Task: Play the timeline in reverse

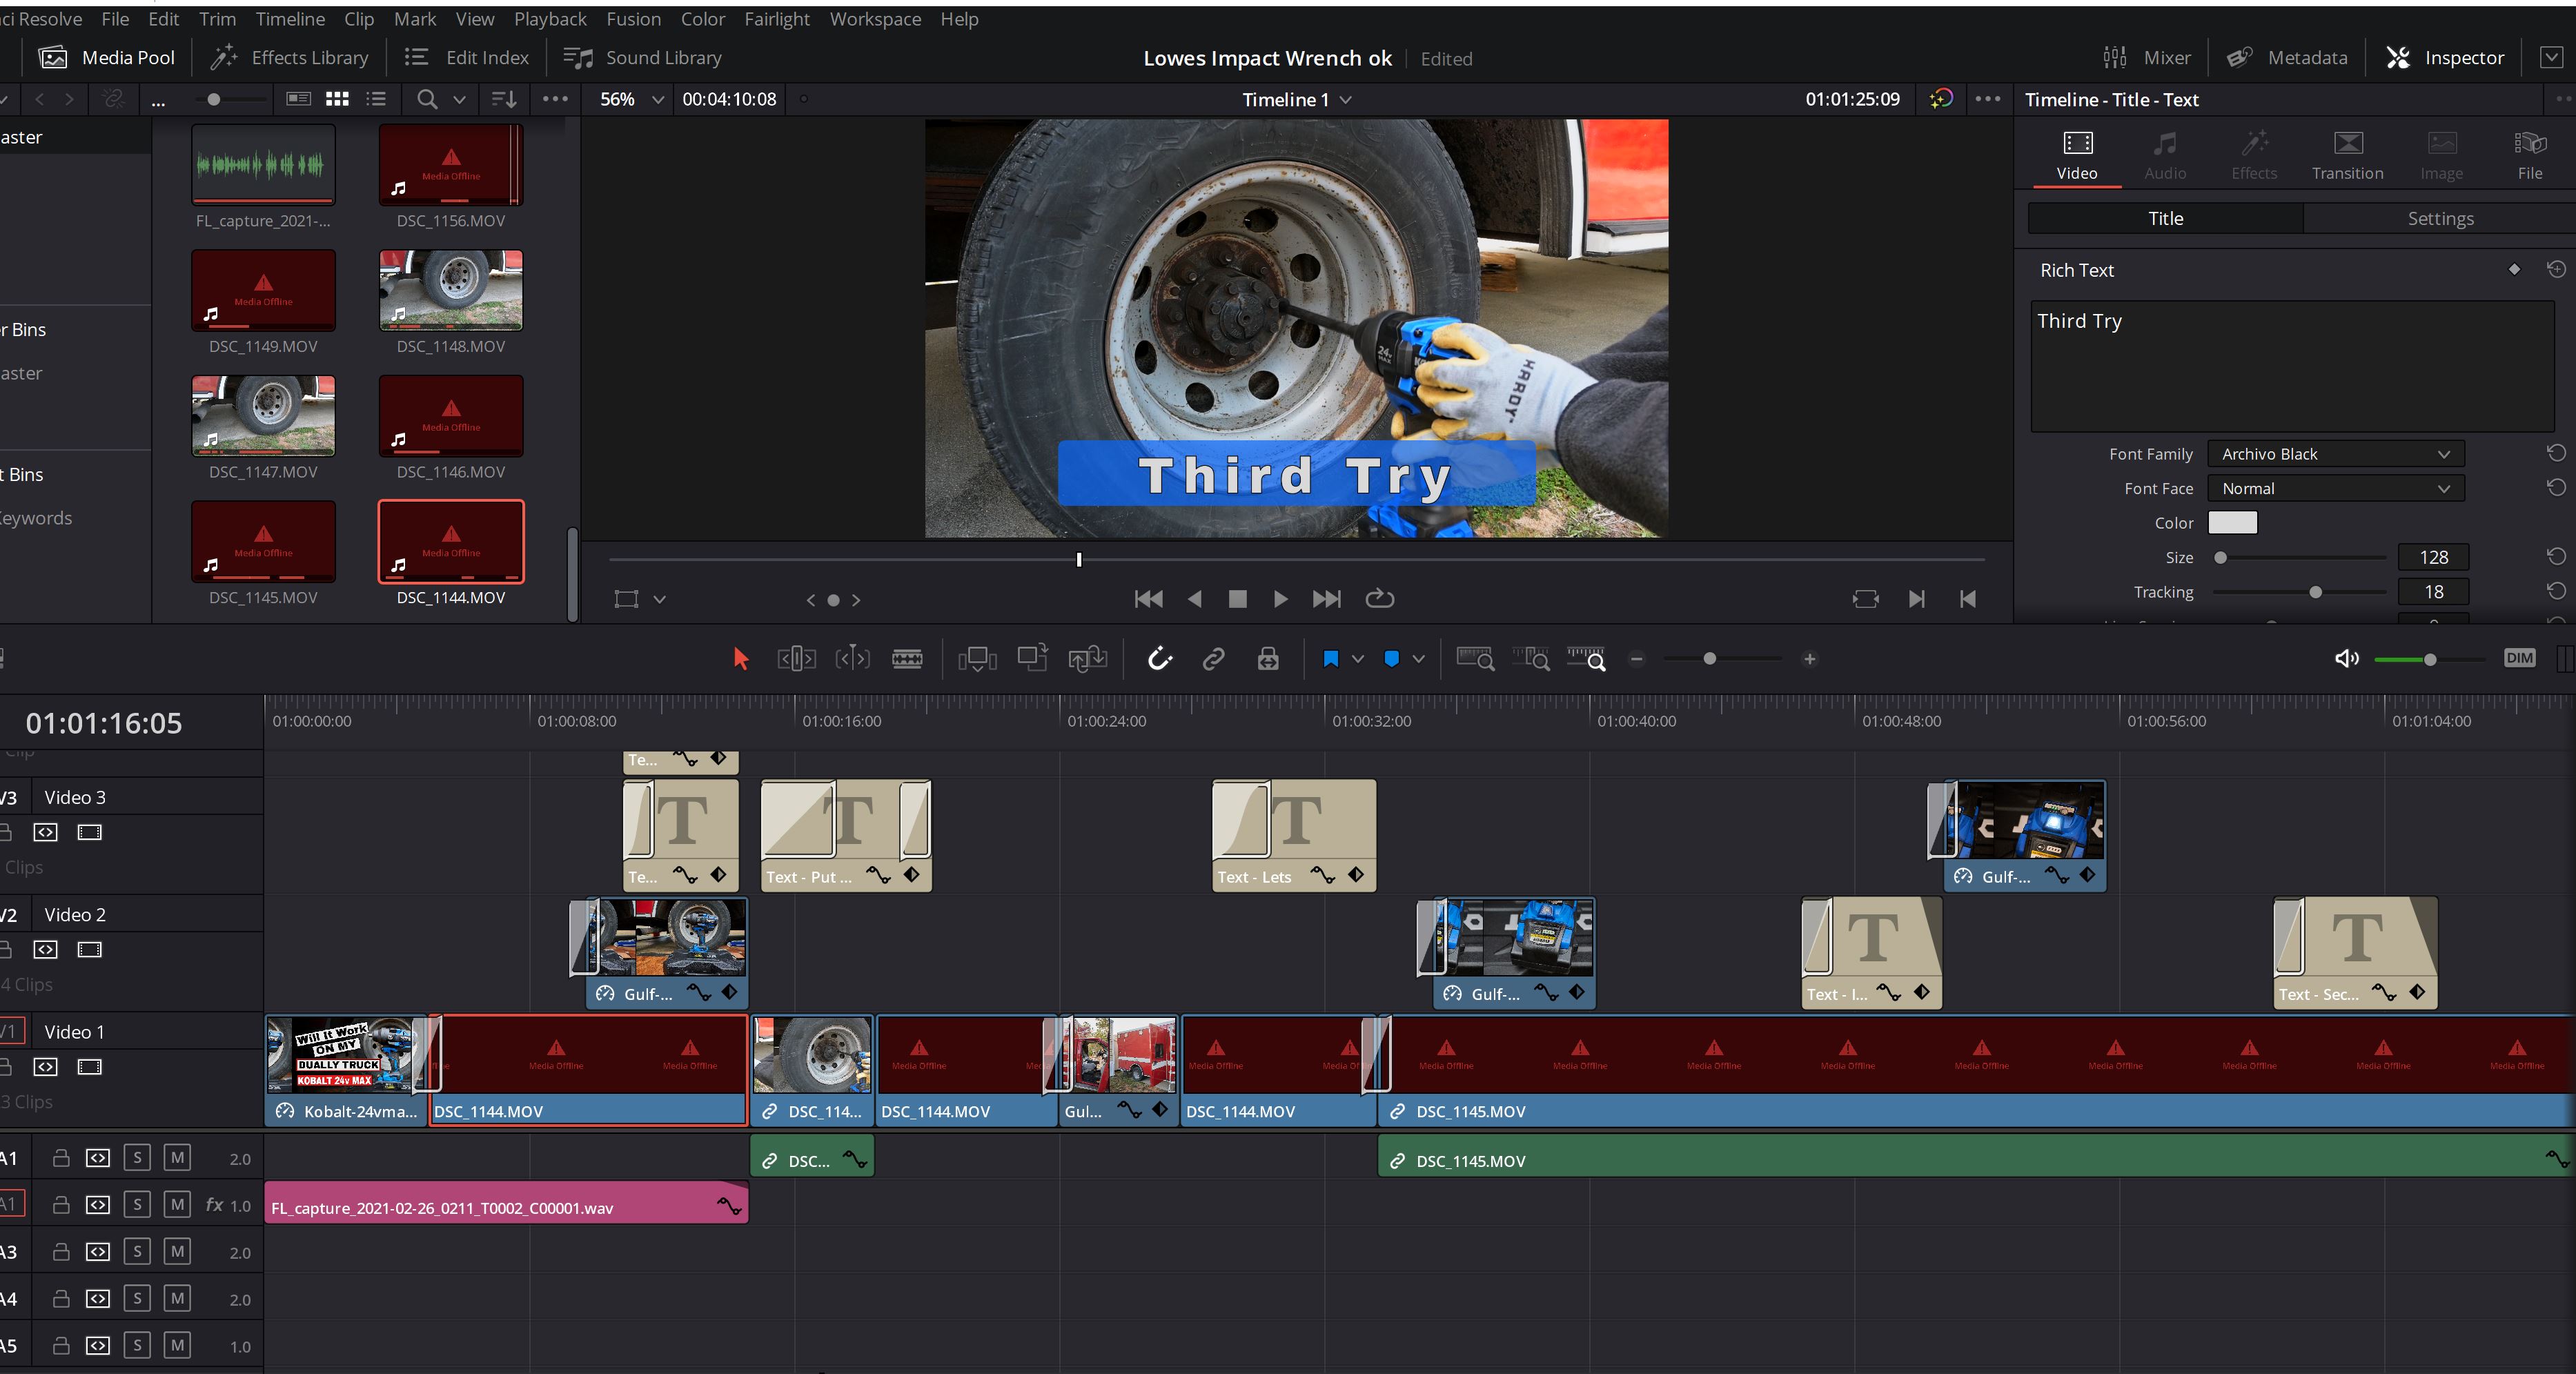Action: (x=1194, y=599)
